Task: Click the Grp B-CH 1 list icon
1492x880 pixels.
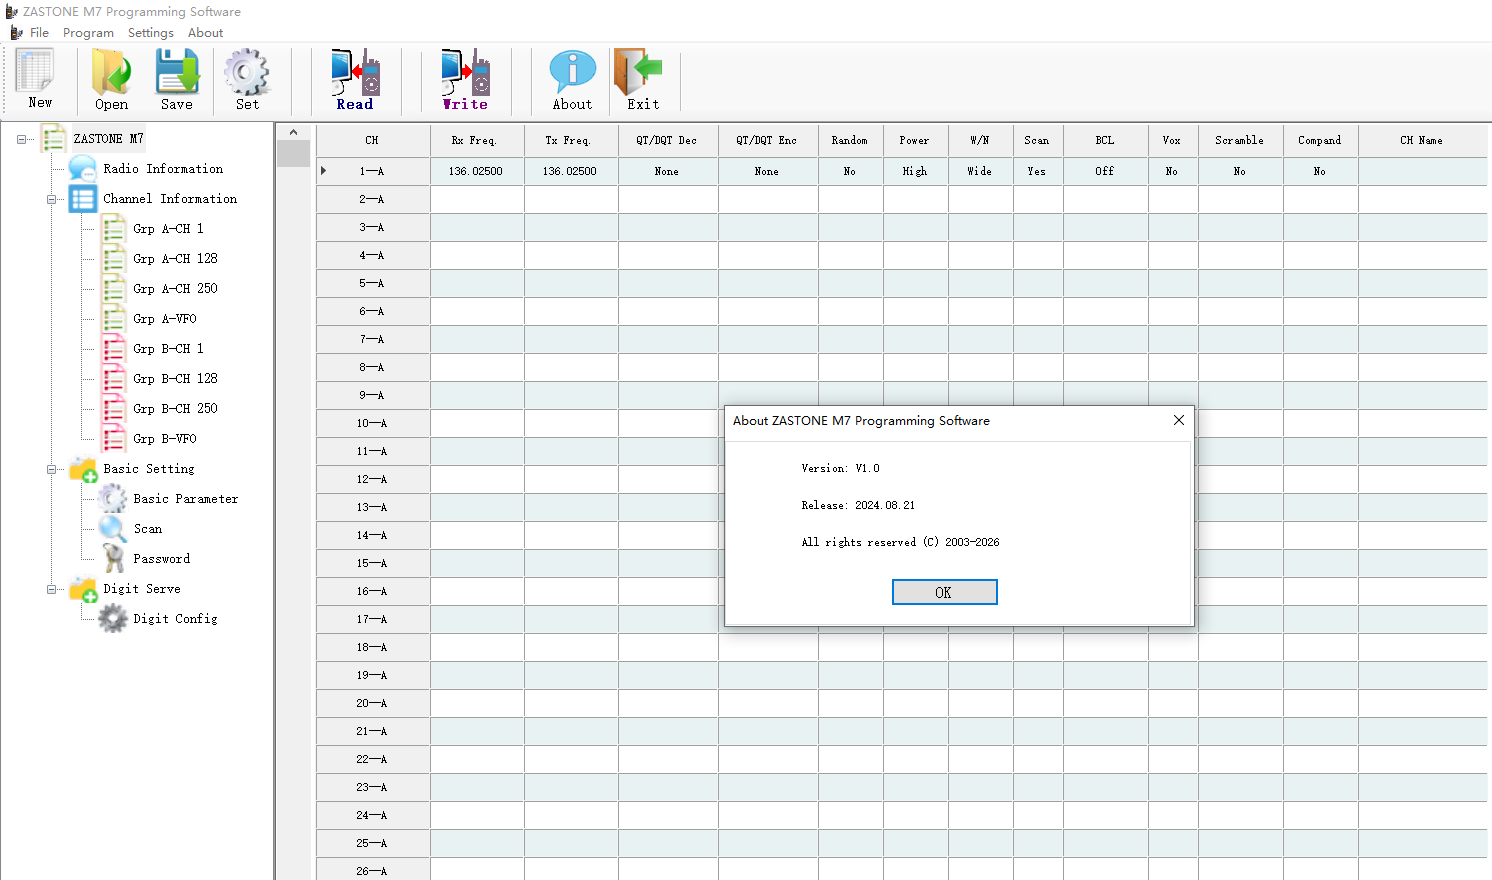Action: click(x=113, y=349)
